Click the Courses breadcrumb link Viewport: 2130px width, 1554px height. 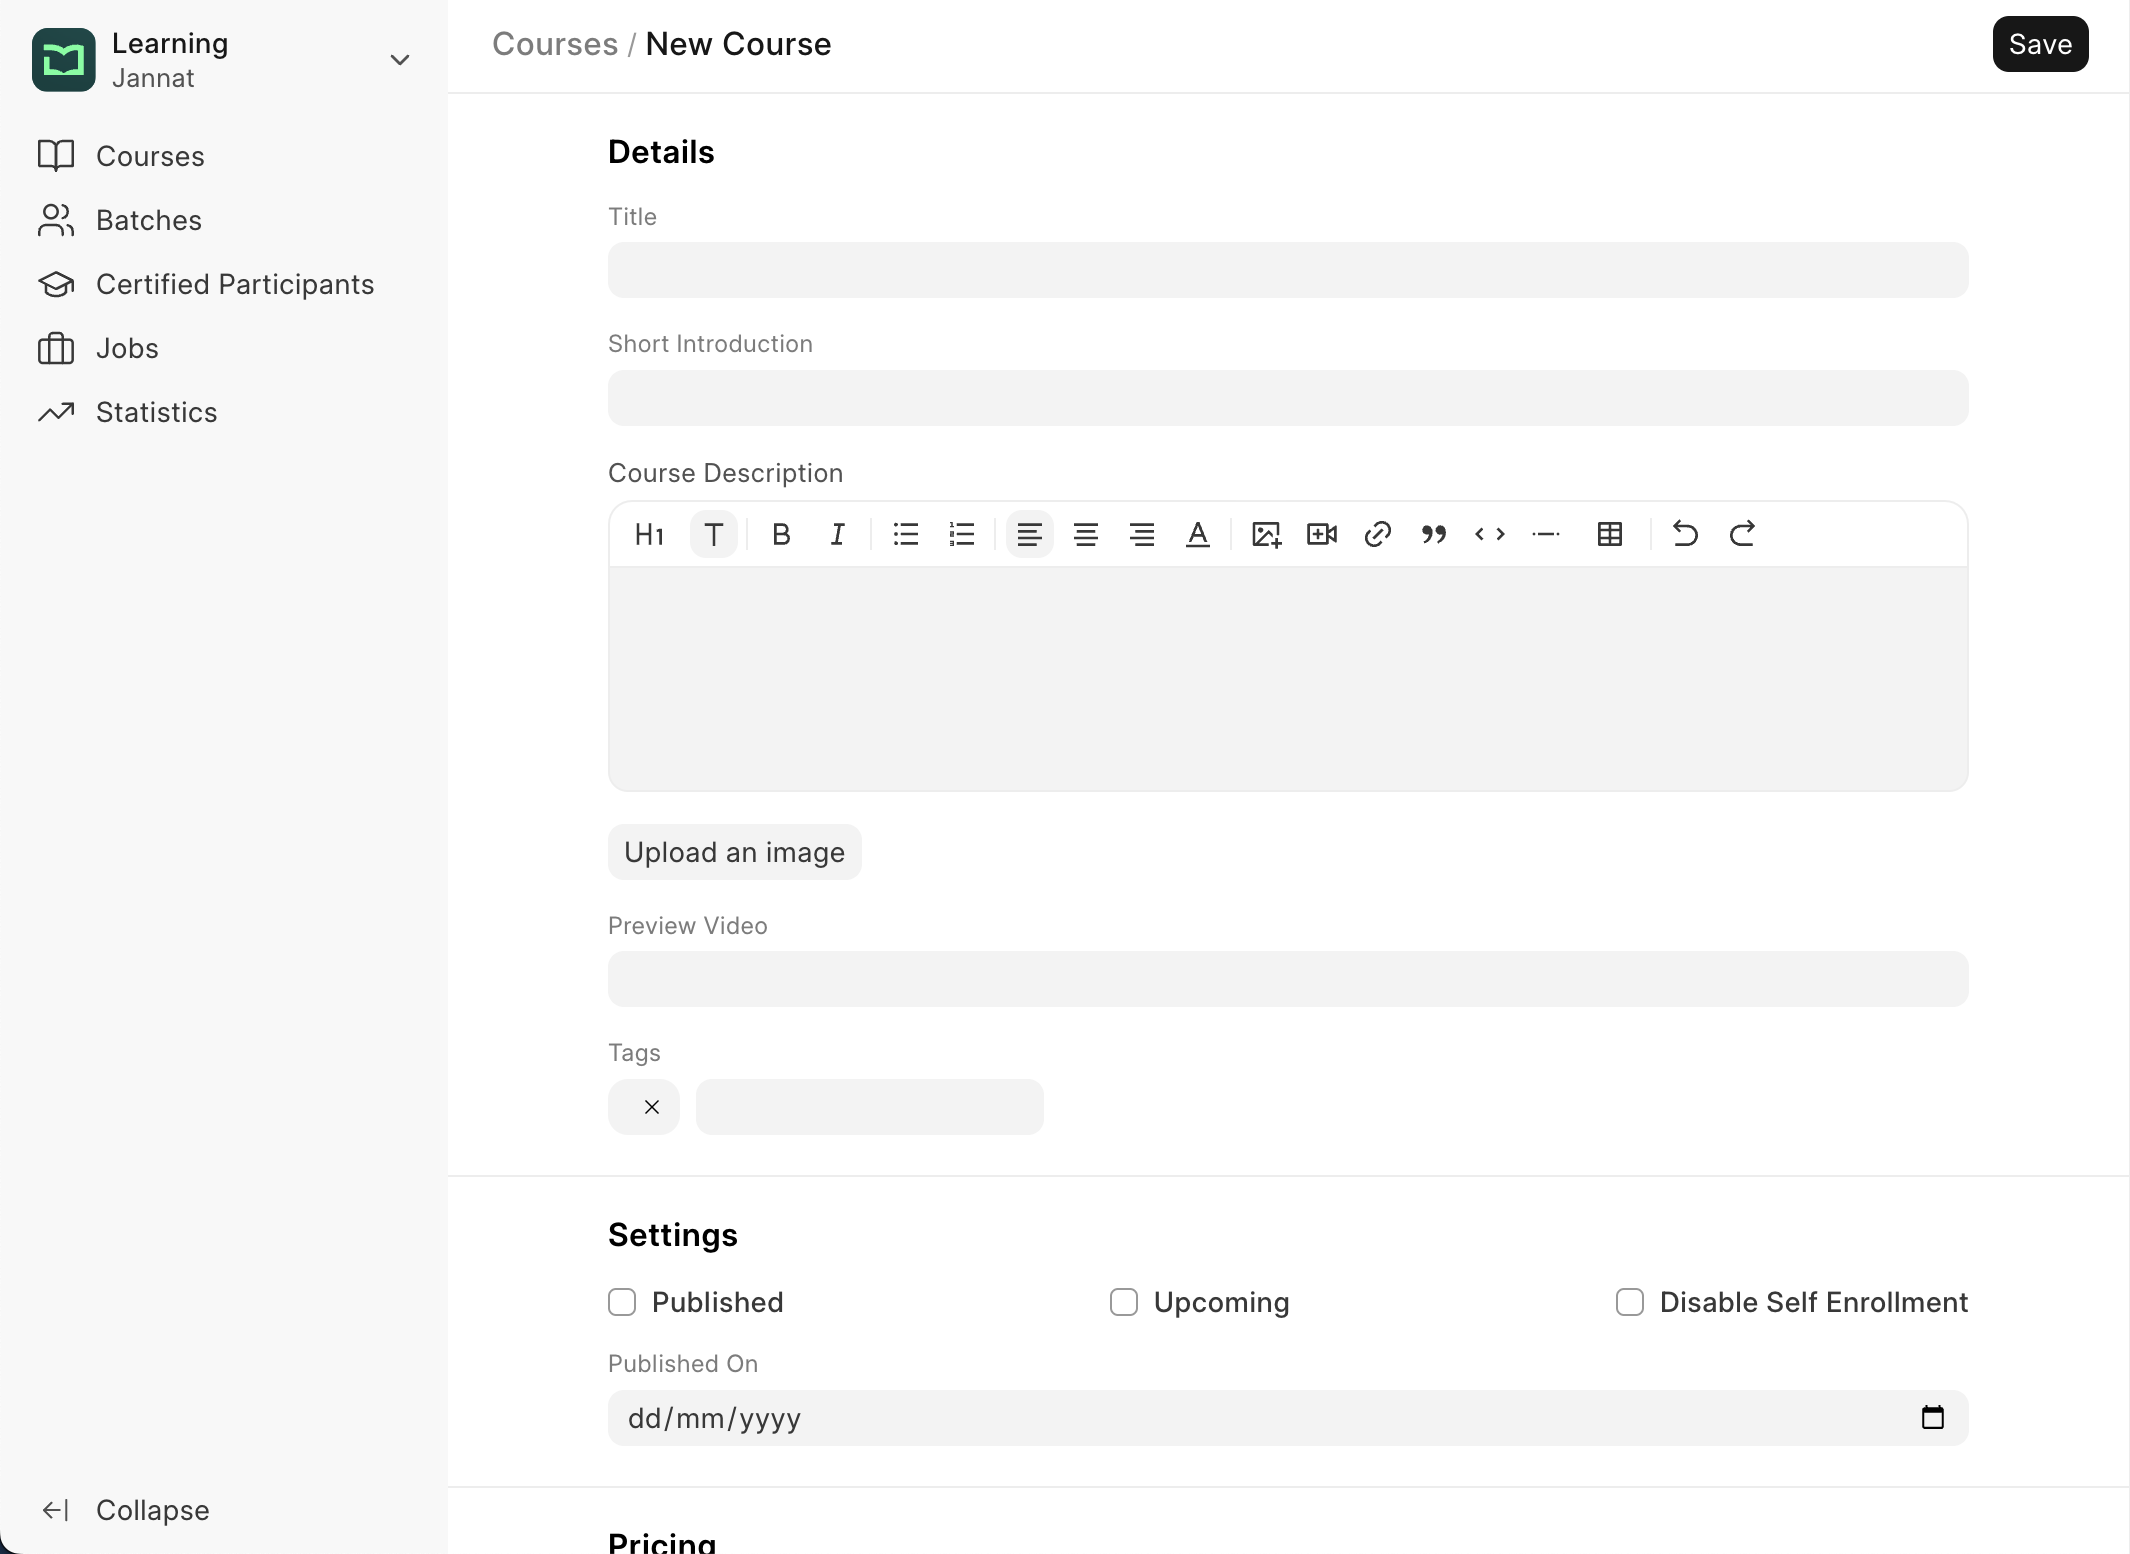(x=554, y=43)
